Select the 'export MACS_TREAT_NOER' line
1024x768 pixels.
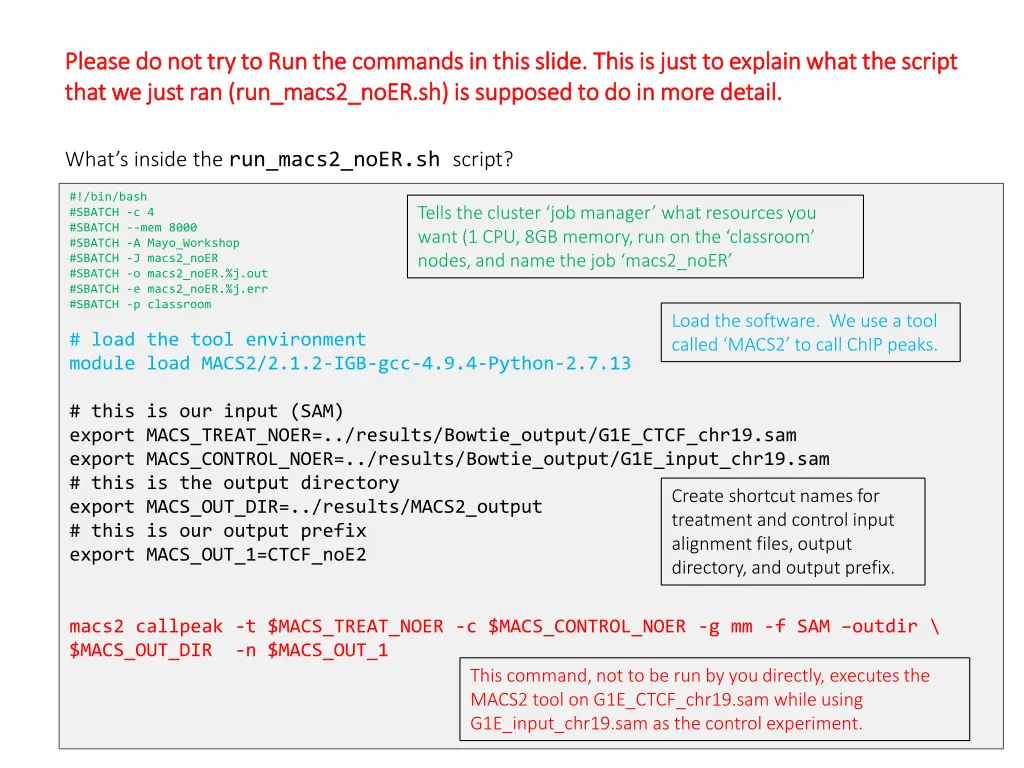tap(432, 435)
